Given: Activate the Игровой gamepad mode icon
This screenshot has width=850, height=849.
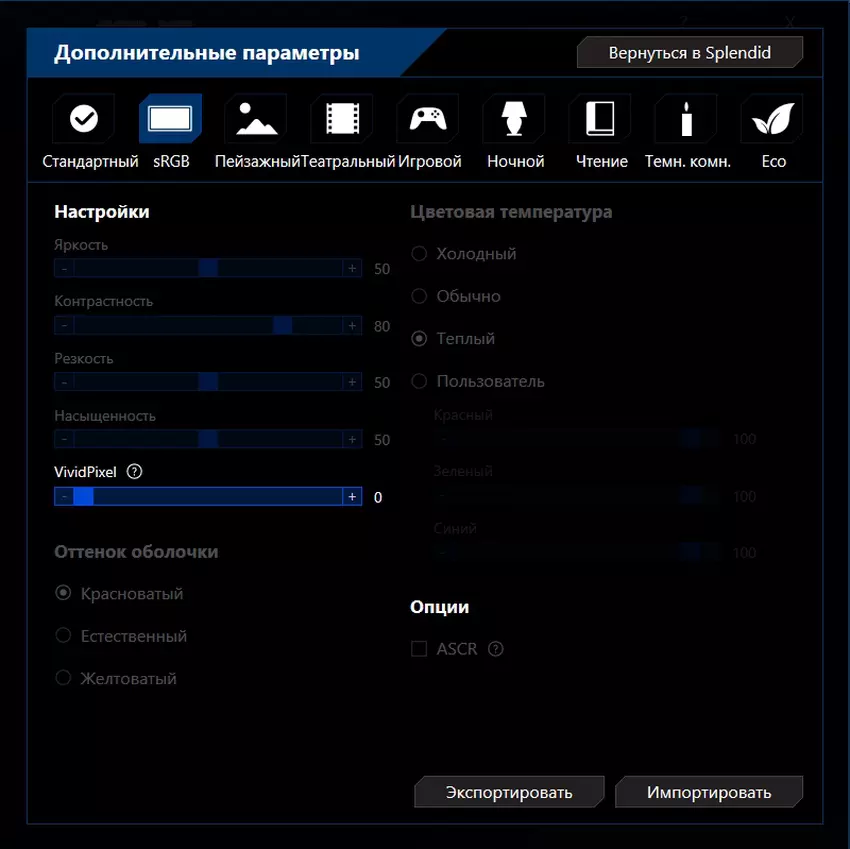Looking at the screenshot, I should (429, 120).
